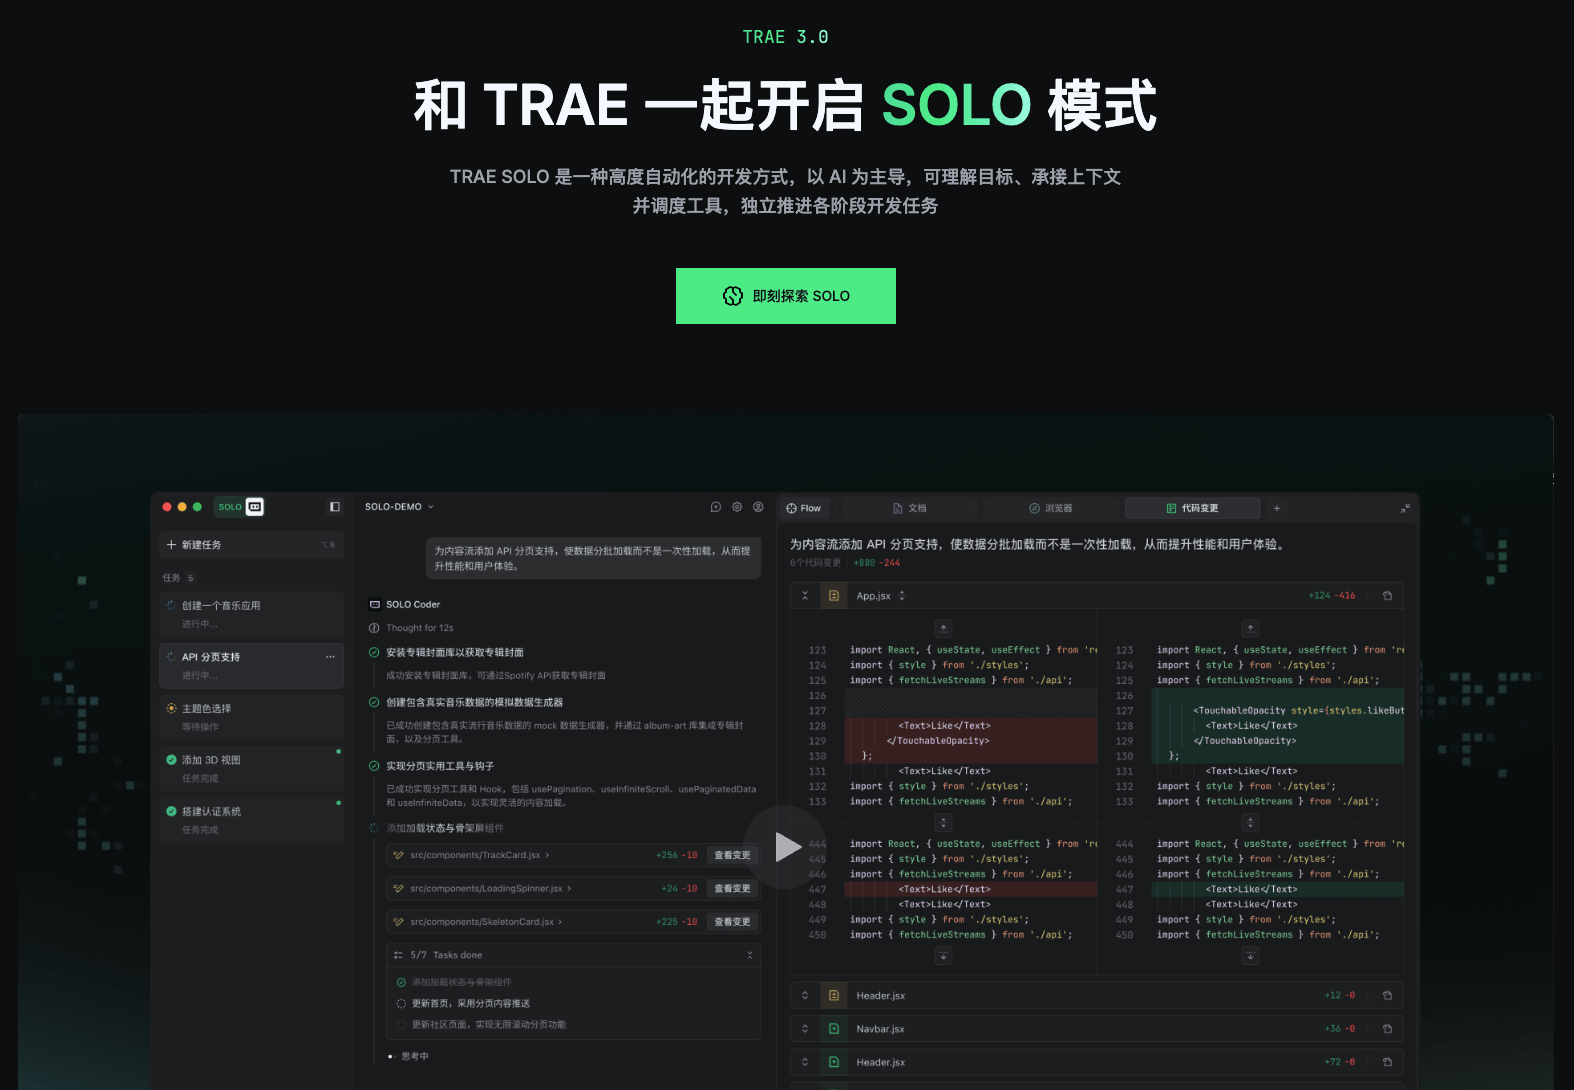Click 更新社区页面 todo item
Image resolution: width=1574 pixels, height=1090 pixels.
488,1024
